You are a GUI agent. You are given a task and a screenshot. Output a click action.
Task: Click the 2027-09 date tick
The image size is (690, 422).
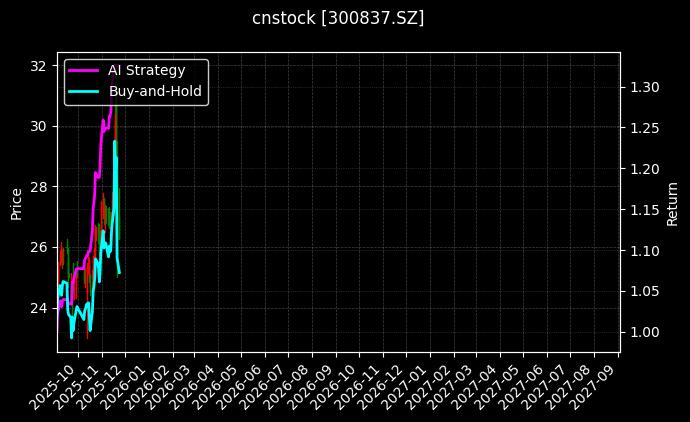592,384
